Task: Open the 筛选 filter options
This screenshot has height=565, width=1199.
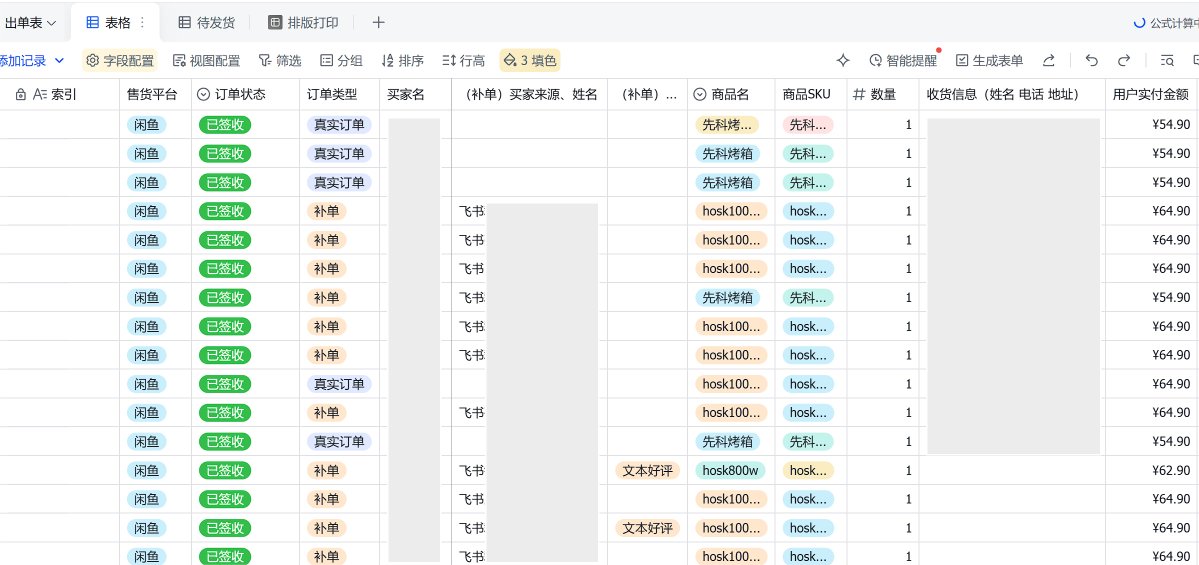Action: [280, 60]
